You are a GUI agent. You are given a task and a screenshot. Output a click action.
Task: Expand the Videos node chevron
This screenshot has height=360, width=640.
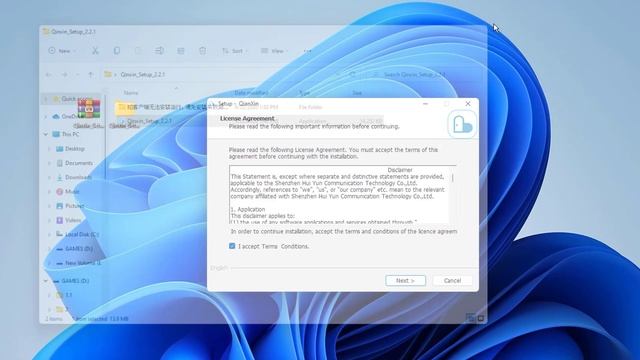[49, 220]
